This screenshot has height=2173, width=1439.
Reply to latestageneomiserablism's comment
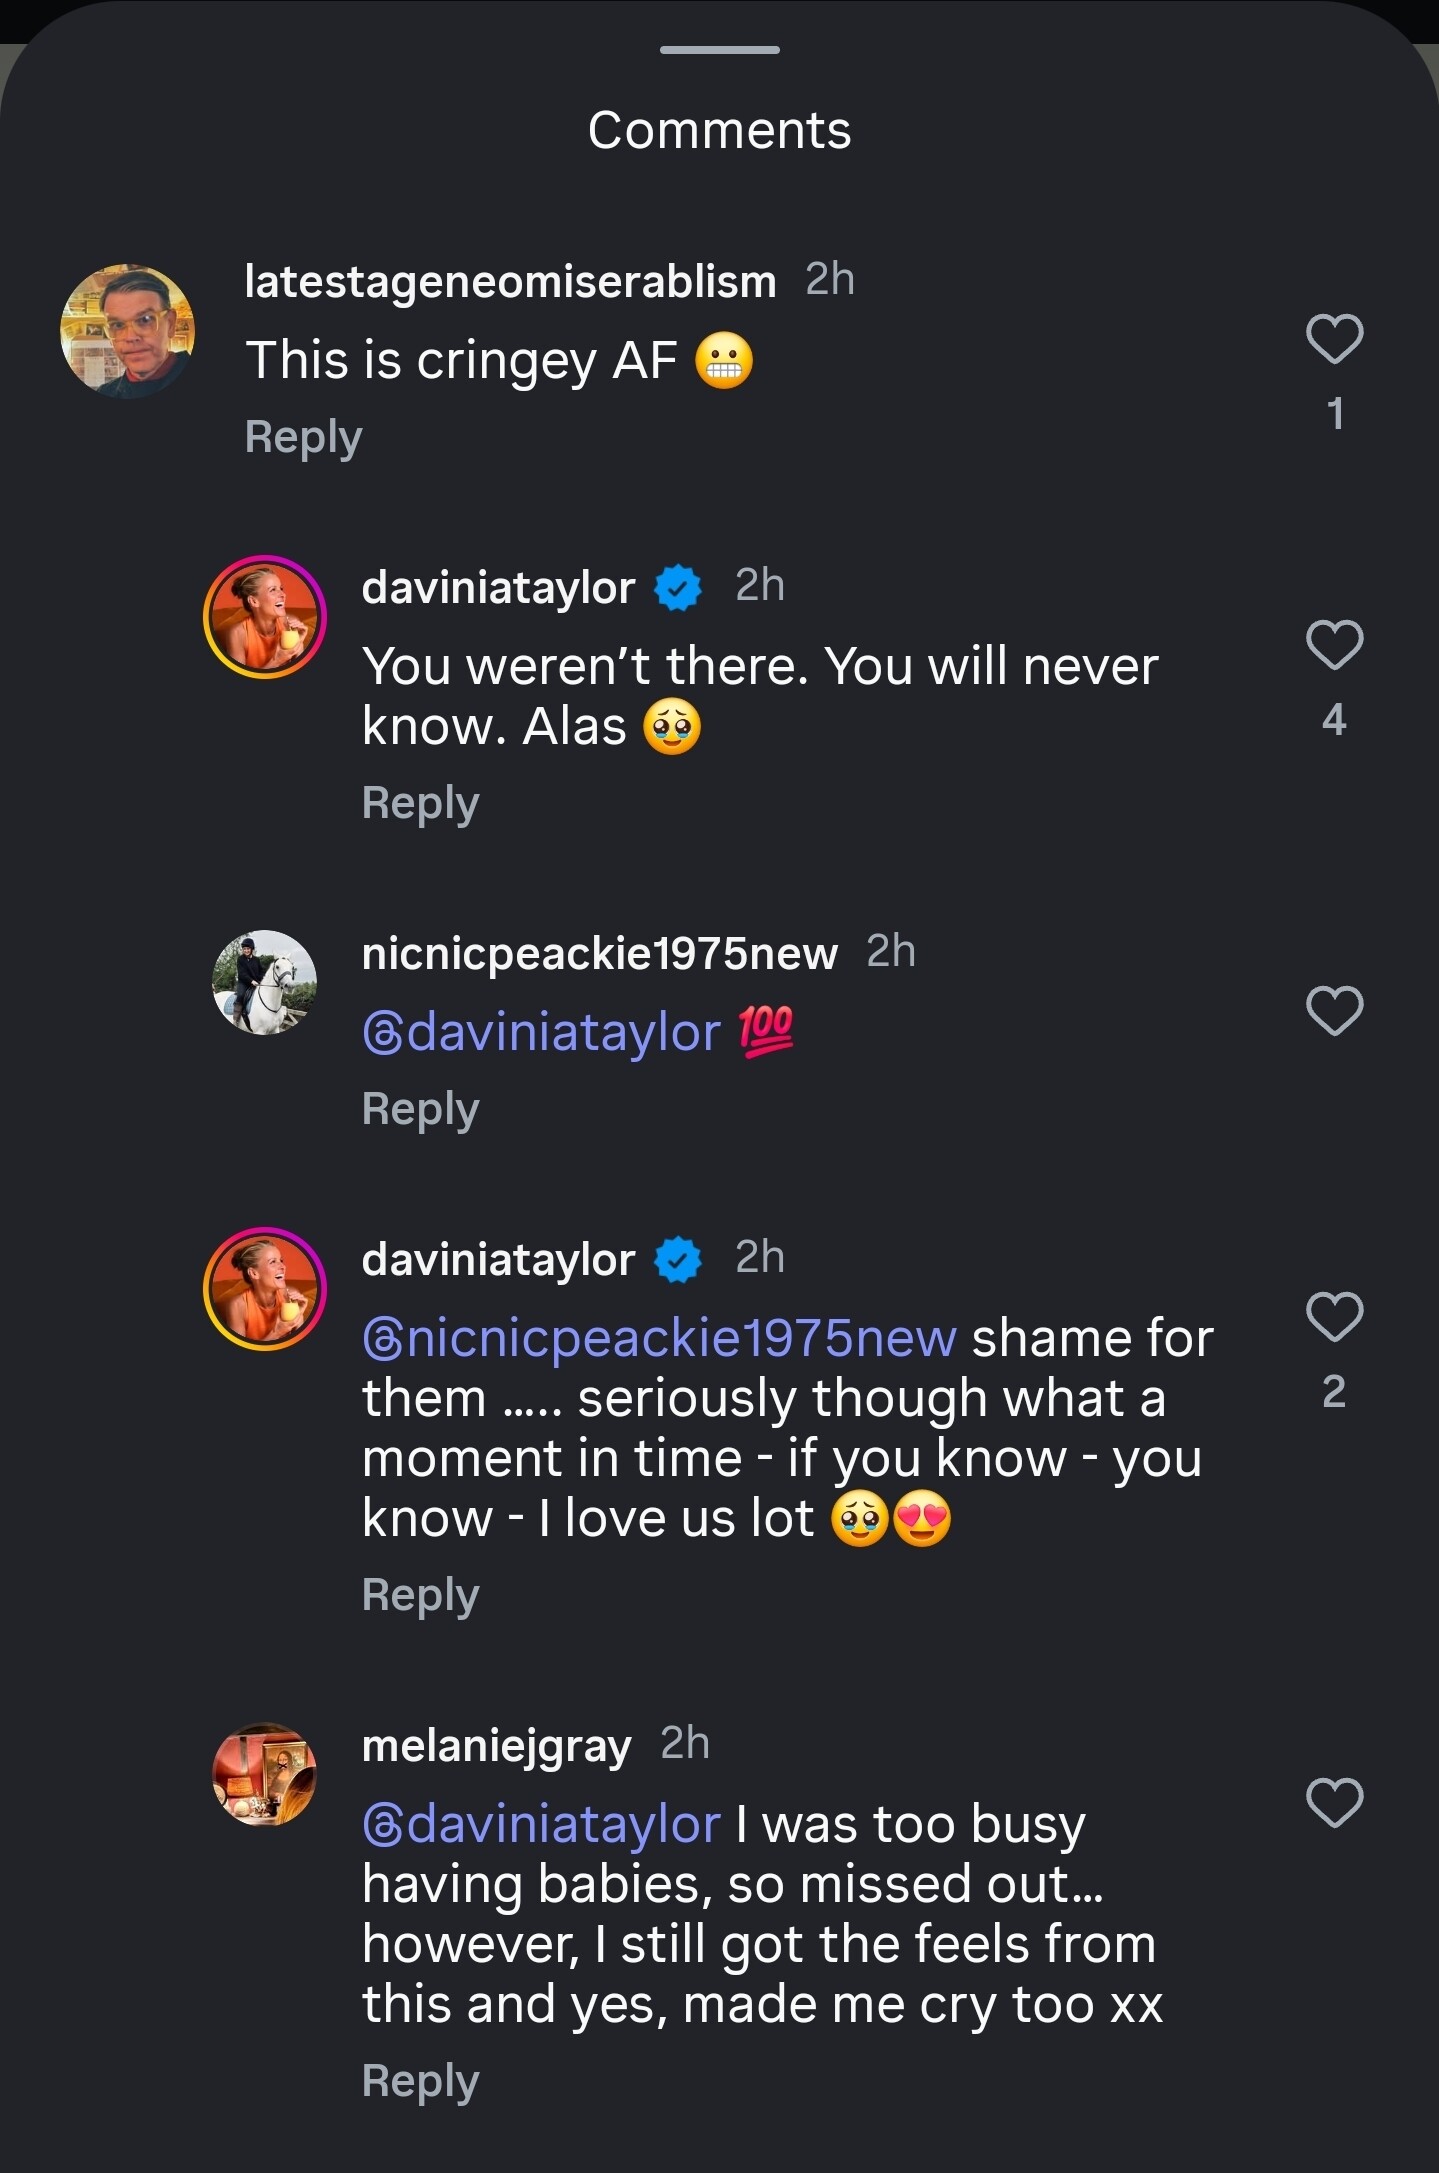tap(303, 438)
